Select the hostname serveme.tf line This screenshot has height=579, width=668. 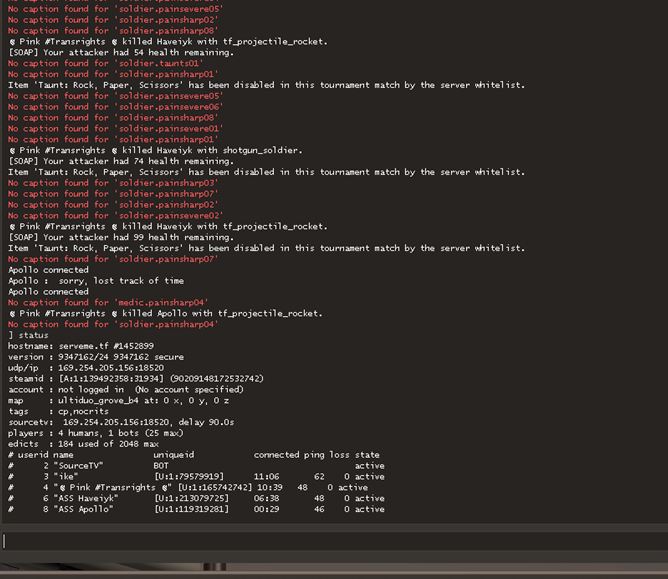[x=81, y=346]
